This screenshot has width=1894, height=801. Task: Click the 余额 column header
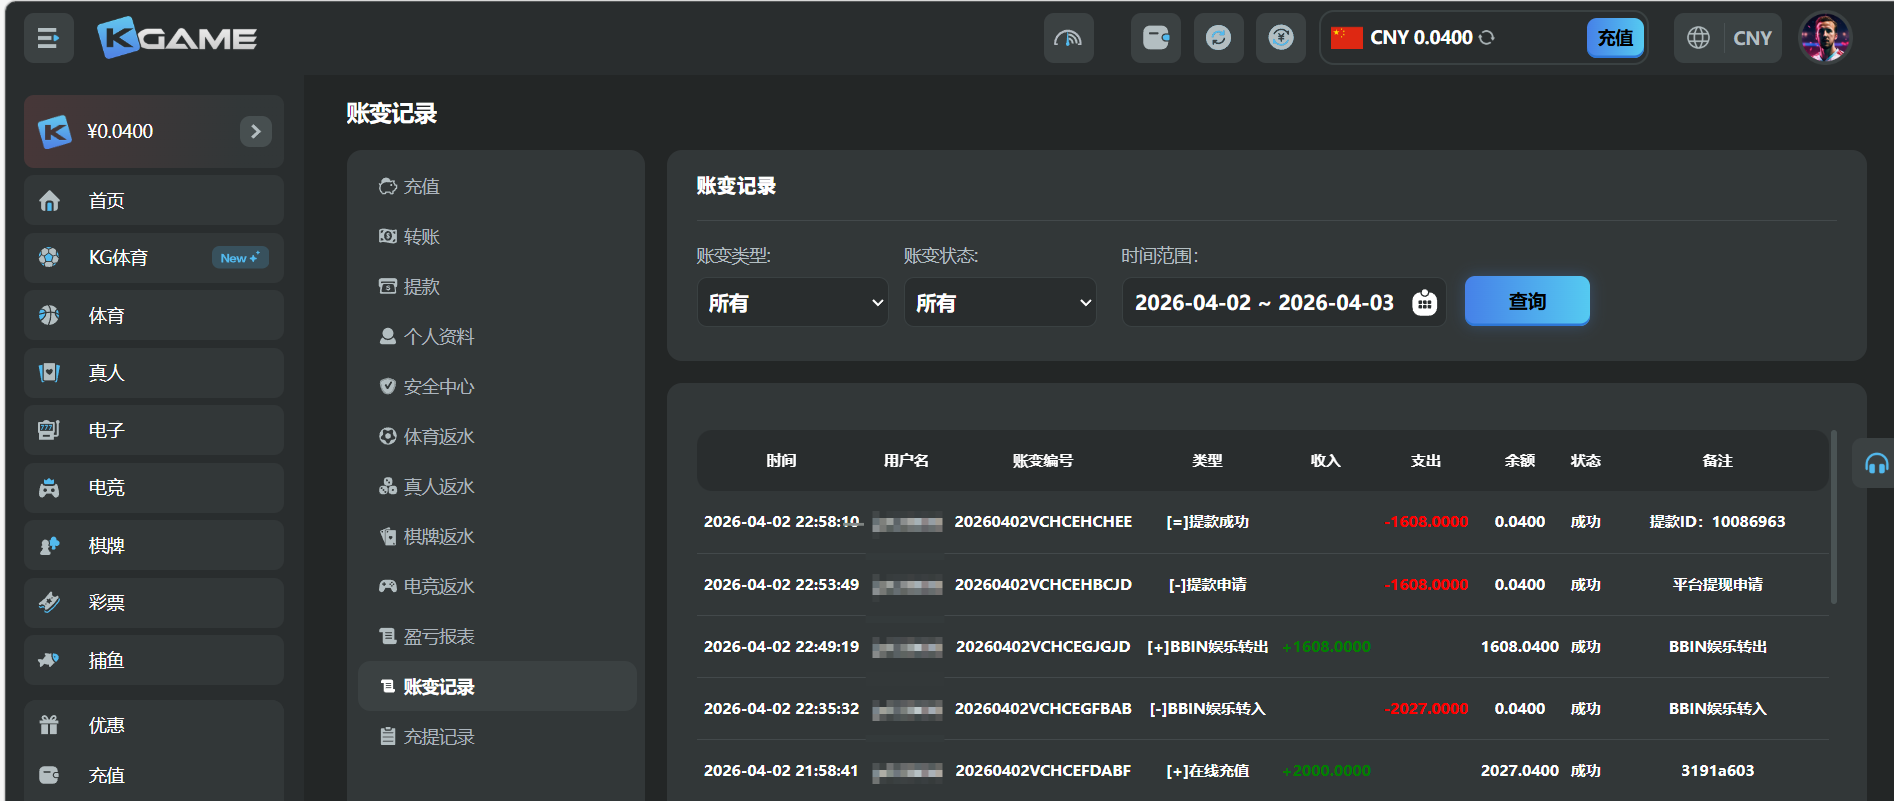[x=1519, y=461]
